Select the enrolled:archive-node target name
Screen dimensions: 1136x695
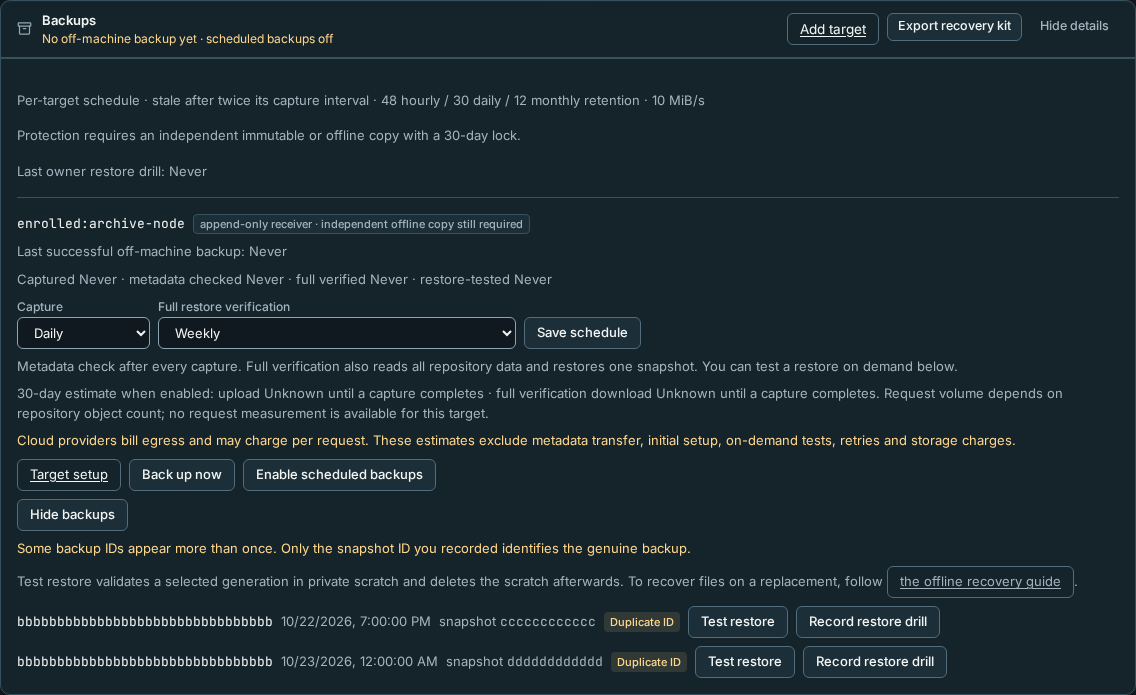[x=101, y=224]
